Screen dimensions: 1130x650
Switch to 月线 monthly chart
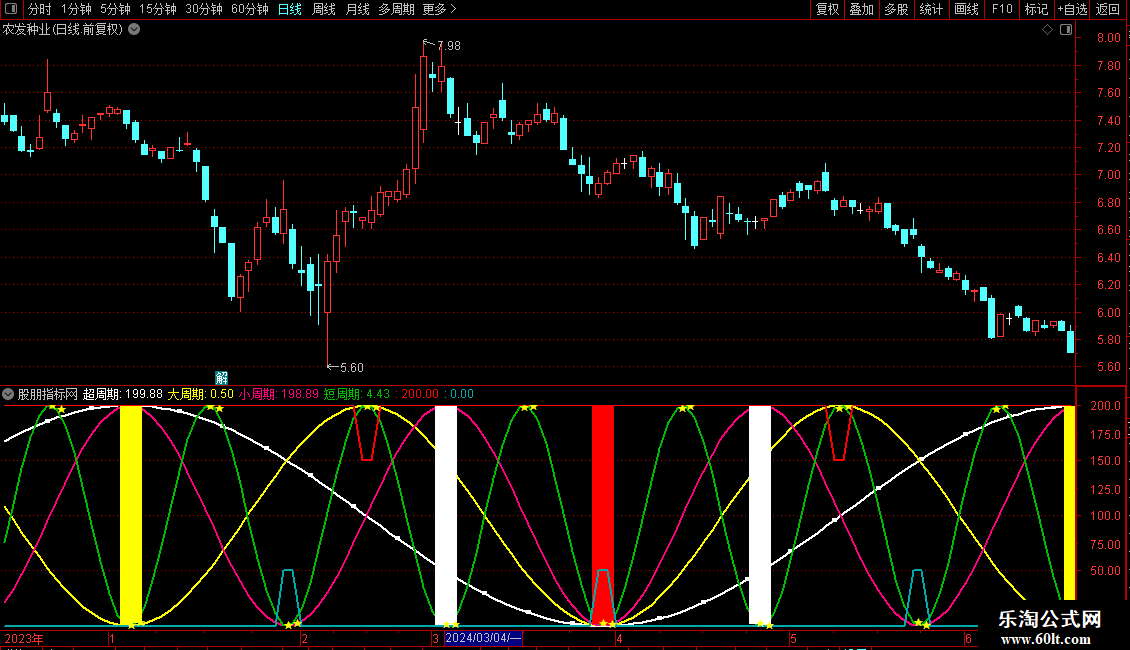pyautogui.click(x=357, y=9)
